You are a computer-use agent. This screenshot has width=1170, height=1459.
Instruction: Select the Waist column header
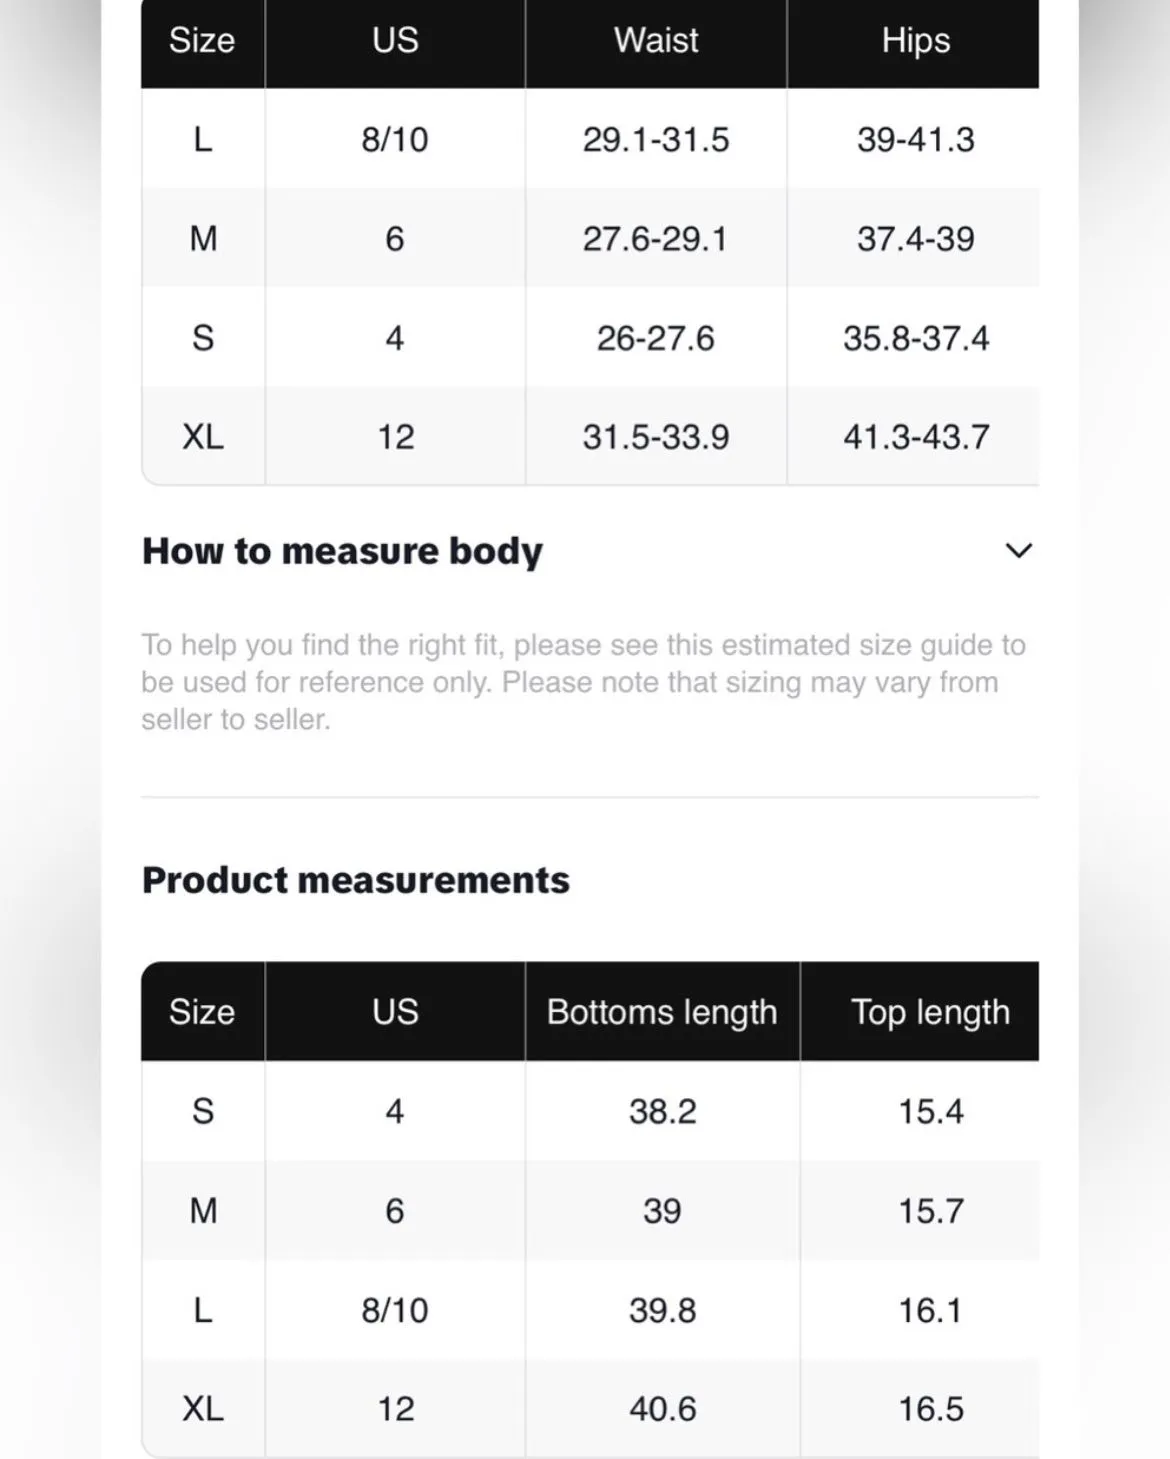click(656, 40)
